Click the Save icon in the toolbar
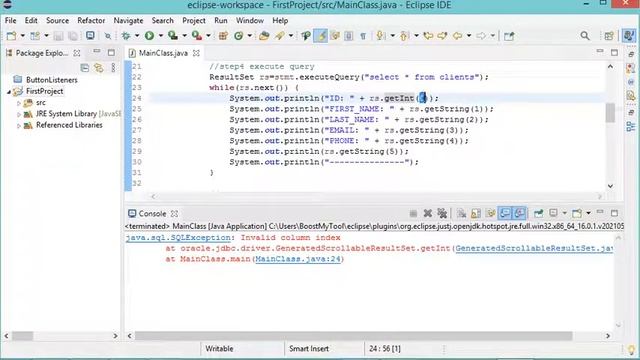The height and width of the screenshot is (360, 640). (x=58, y=36)
